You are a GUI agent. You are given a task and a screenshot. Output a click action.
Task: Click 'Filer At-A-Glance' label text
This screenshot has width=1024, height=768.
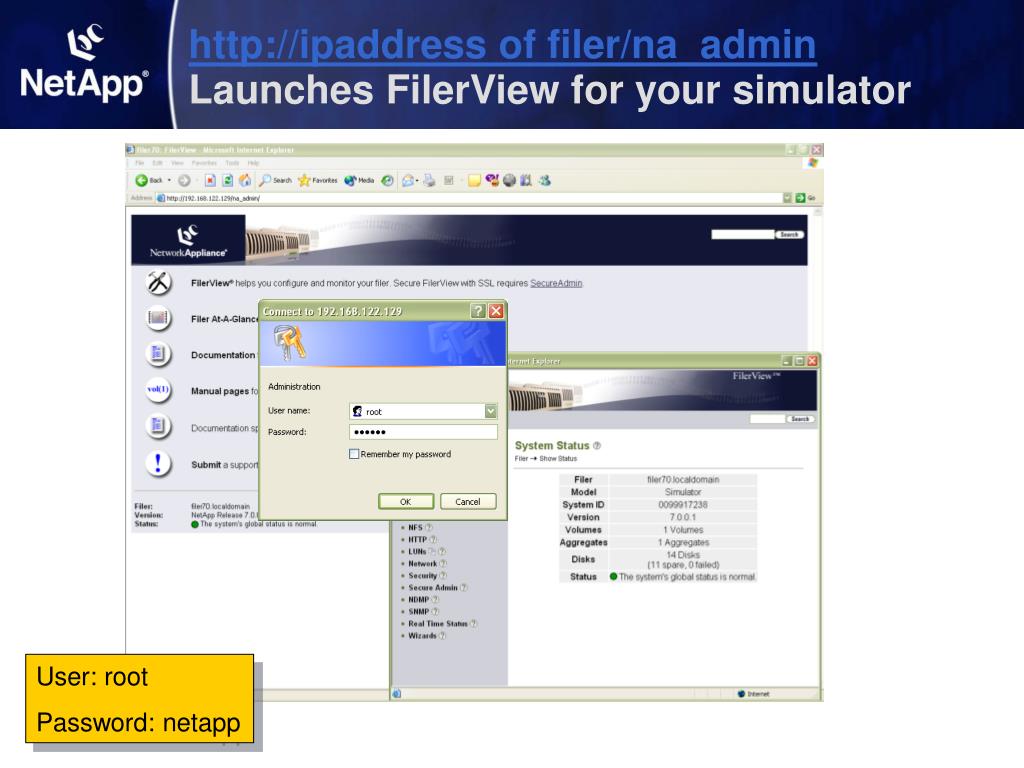pos(224,319)
